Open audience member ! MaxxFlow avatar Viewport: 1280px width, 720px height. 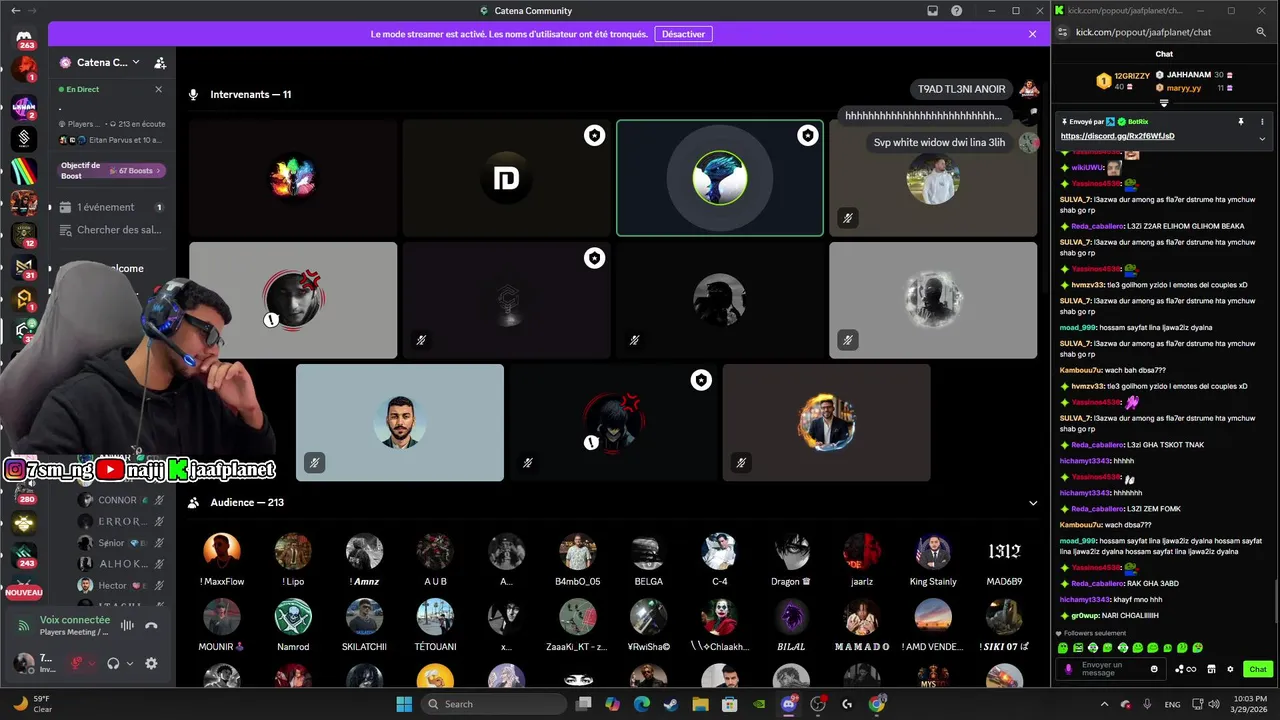coord(222,552)
